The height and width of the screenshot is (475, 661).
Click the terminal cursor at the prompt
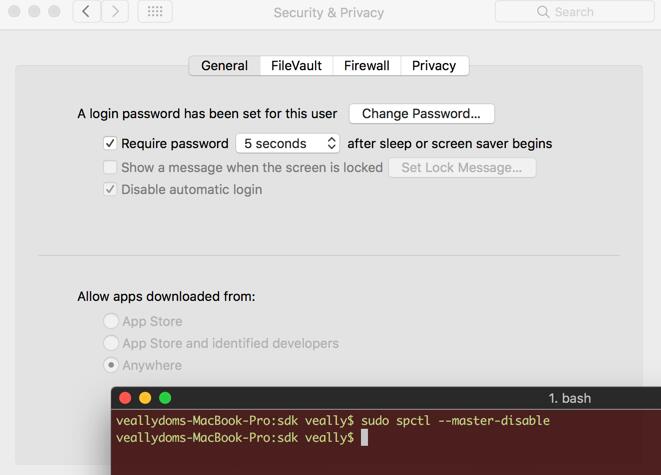click(365, 437)
